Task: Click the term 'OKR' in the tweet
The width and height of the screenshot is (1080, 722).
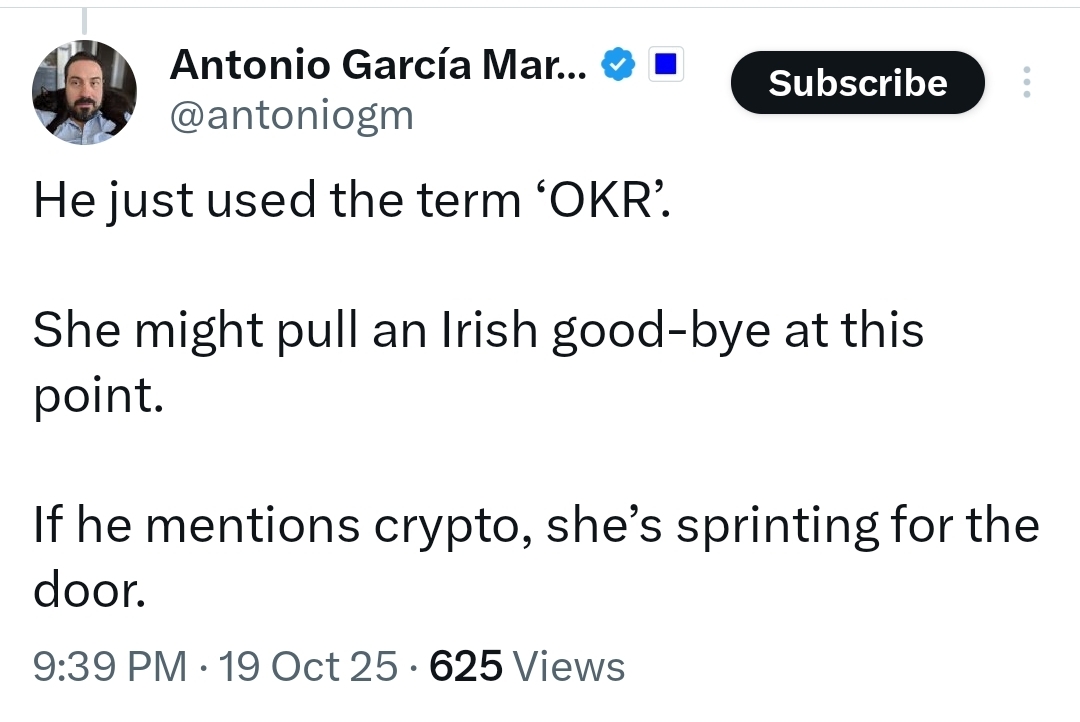Action: click(x=597, y=200)
